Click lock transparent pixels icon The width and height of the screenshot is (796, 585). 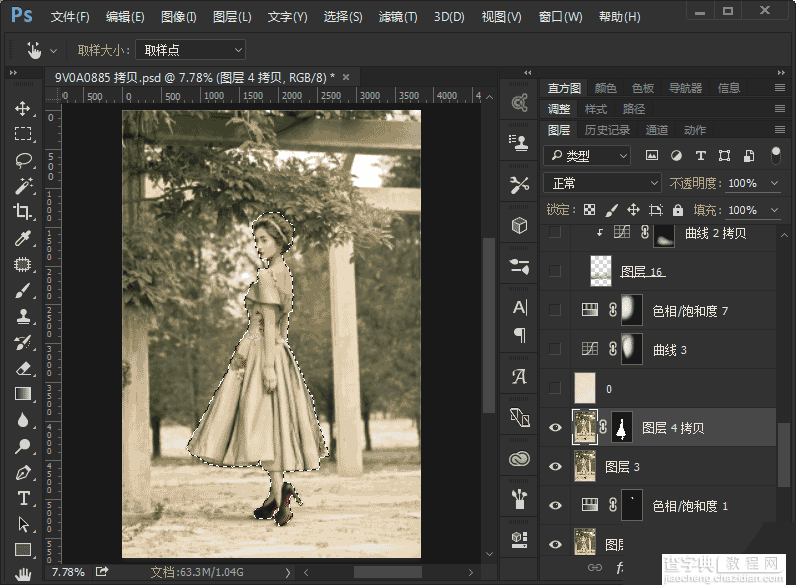pyautogui.click(x=589, y=210)
